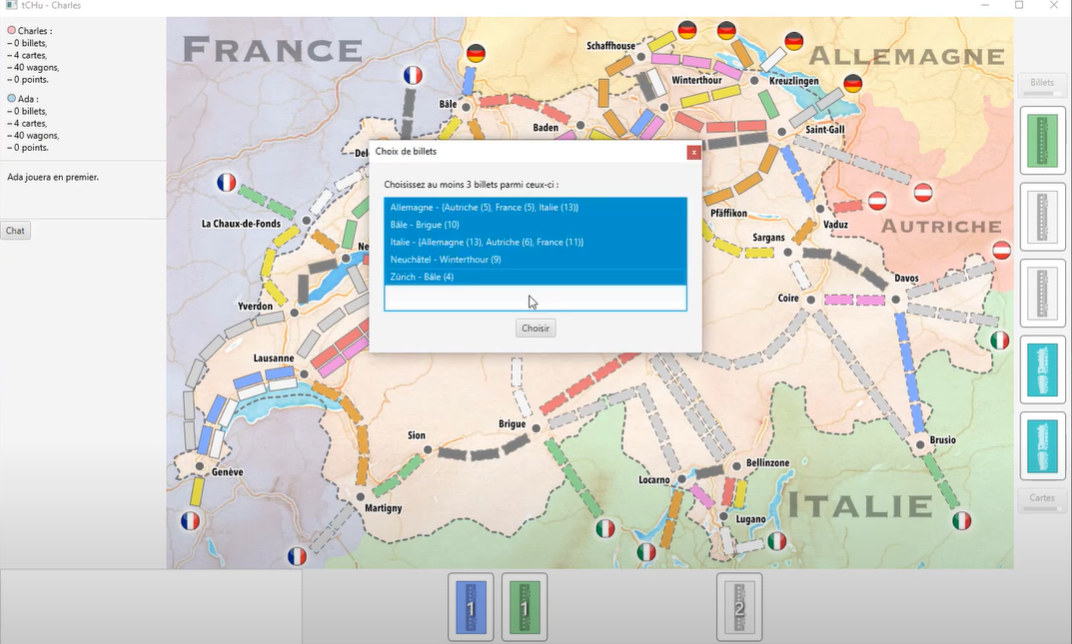Click the Baden city station

pyautogui.click(x=580, y=126)
